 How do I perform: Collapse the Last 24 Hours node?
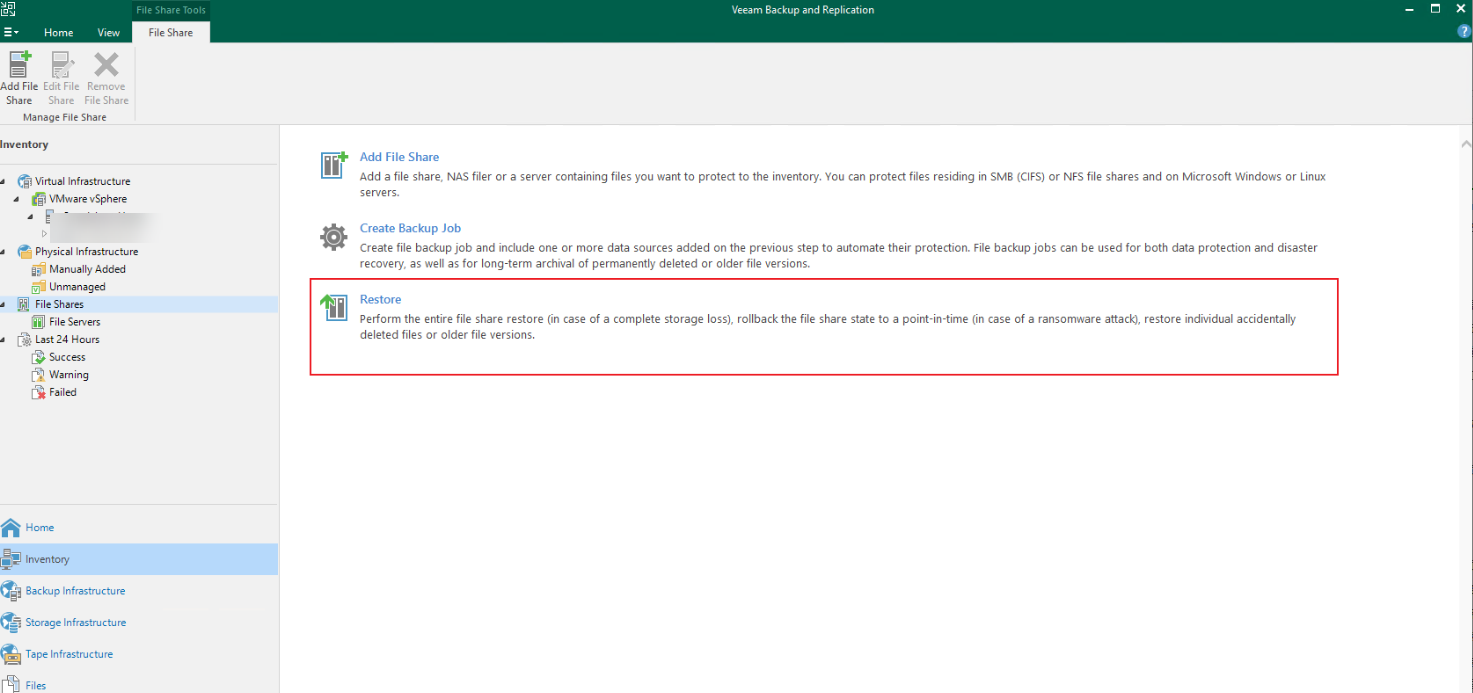(x=4, y=340)
